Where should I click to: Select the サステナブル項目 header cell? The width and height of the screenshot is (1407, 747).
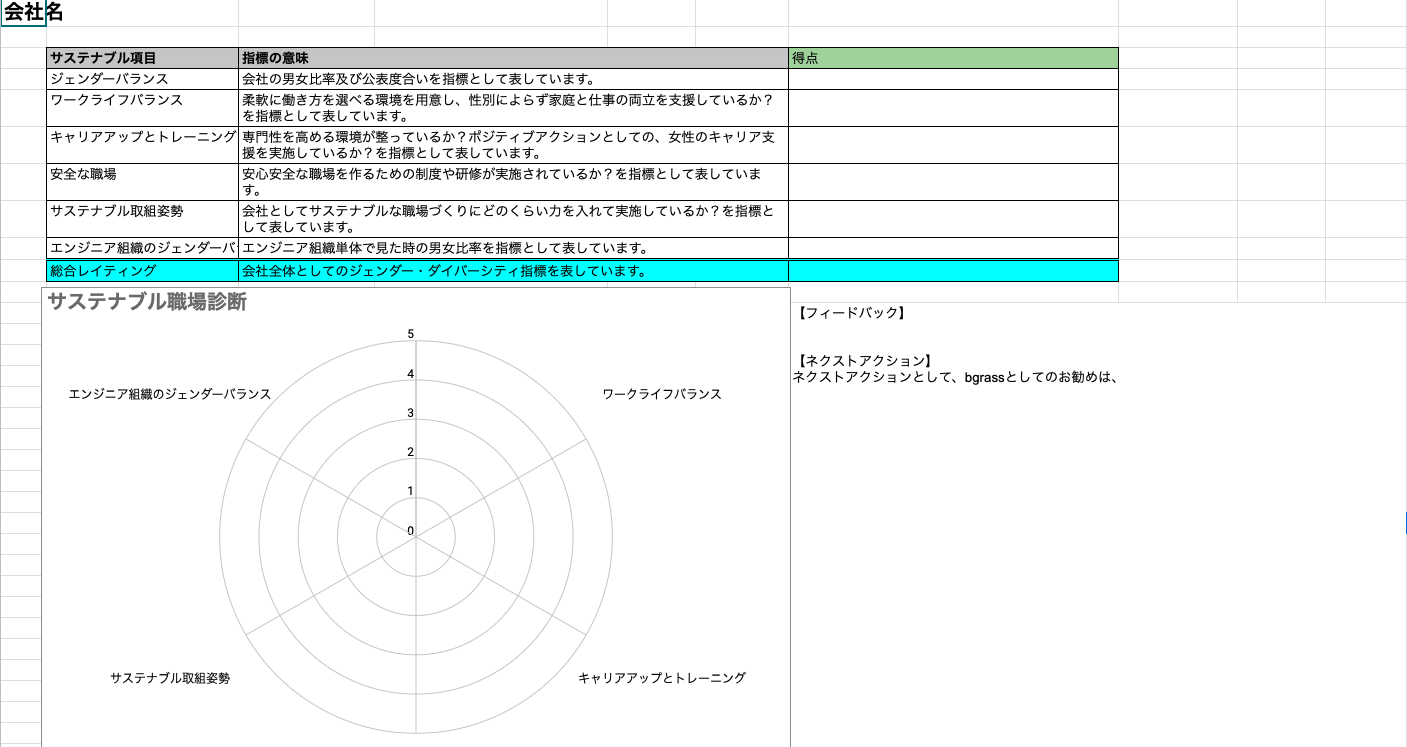pos(143,58)
